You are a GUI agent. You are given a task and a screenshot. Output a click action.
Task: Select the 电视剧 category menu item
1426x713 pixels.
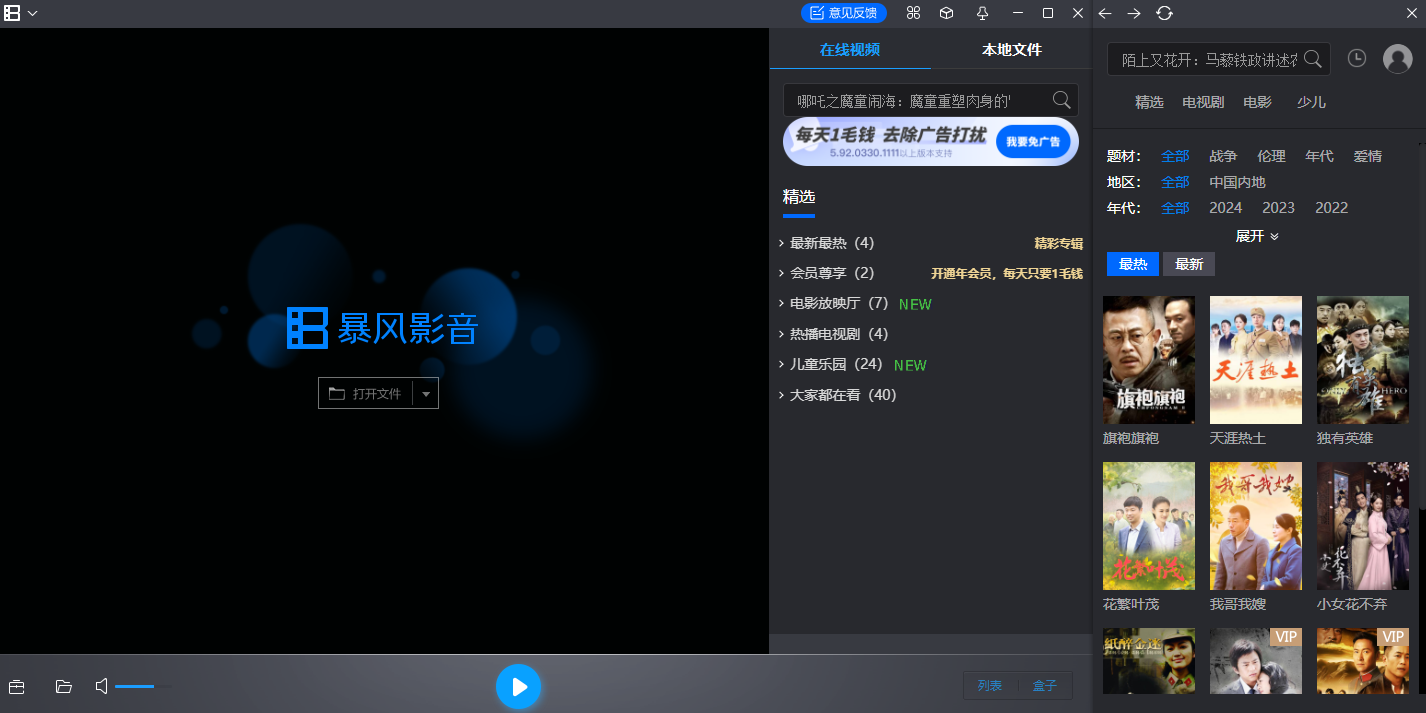[1202, 101]
